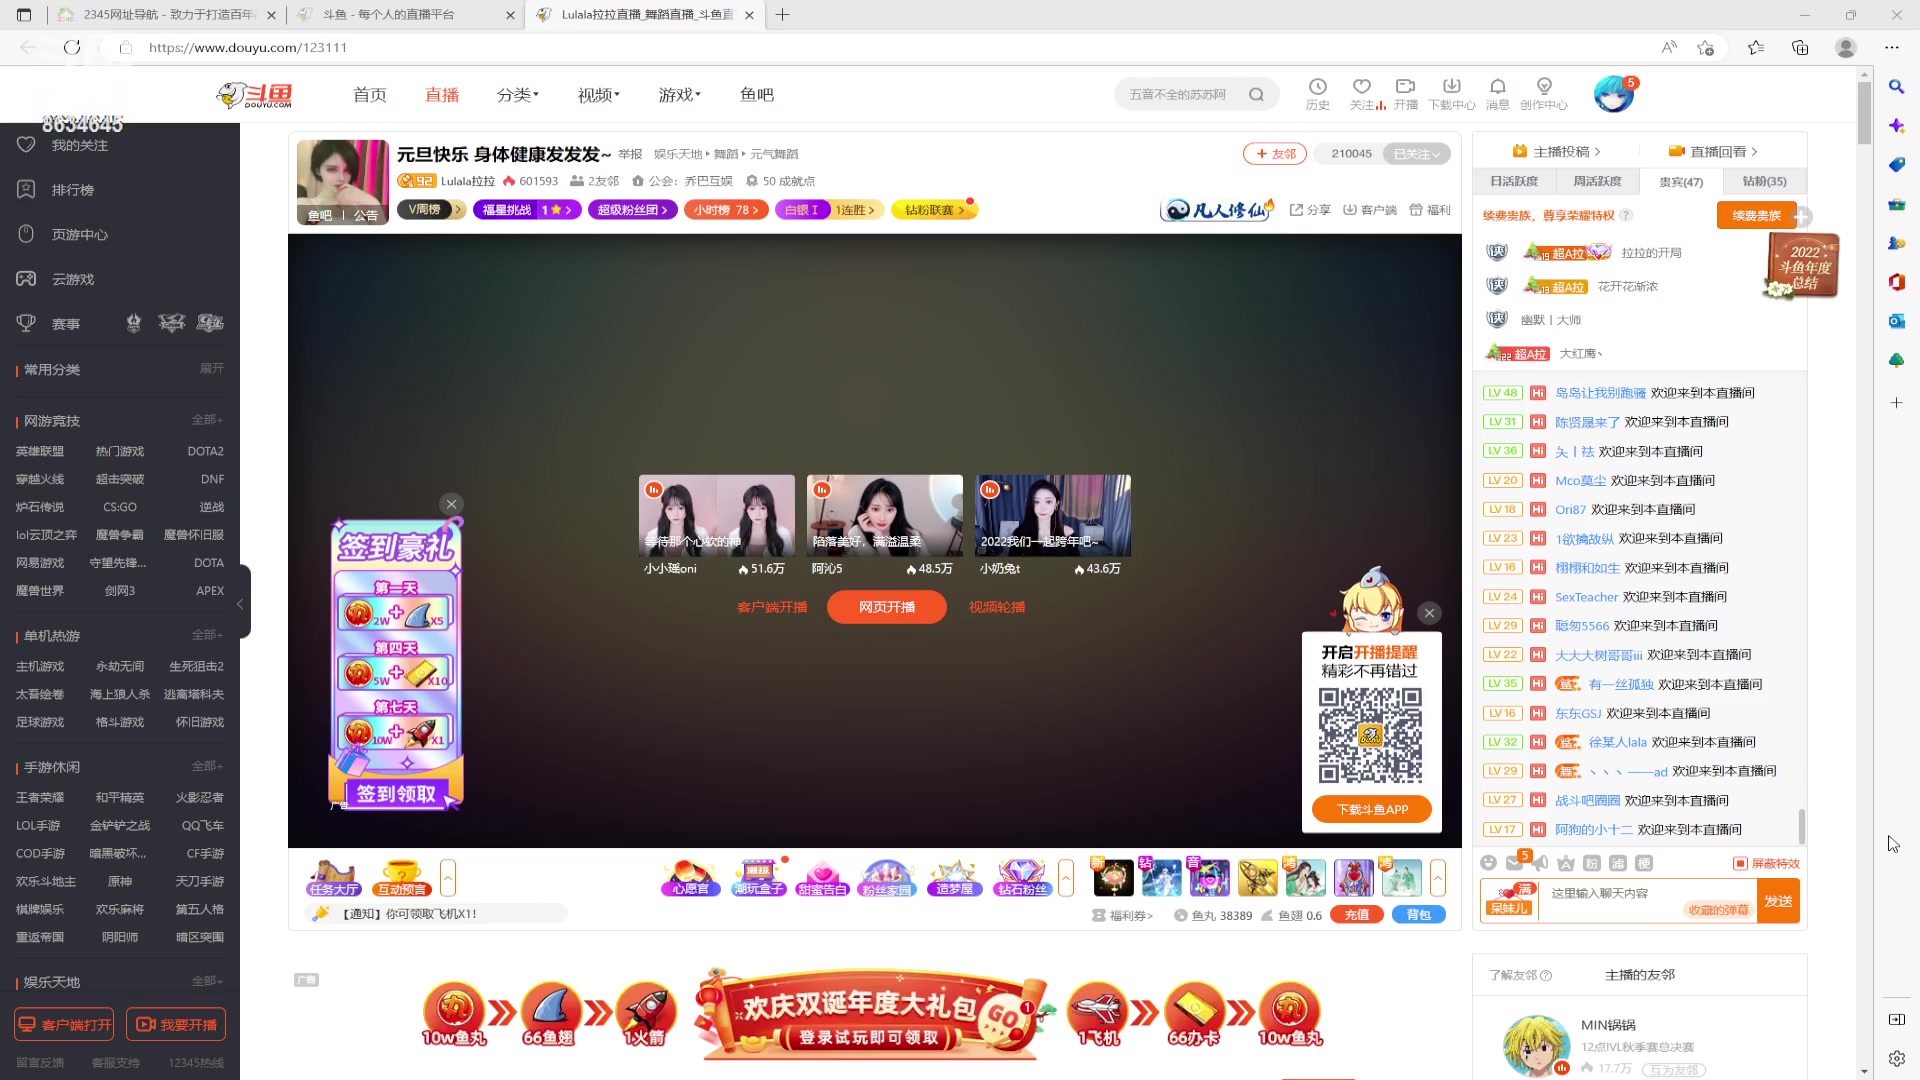This screenshot has width=1920, height=1080.
Task: Click the 发送 send button
Action: coord(1779,901)
